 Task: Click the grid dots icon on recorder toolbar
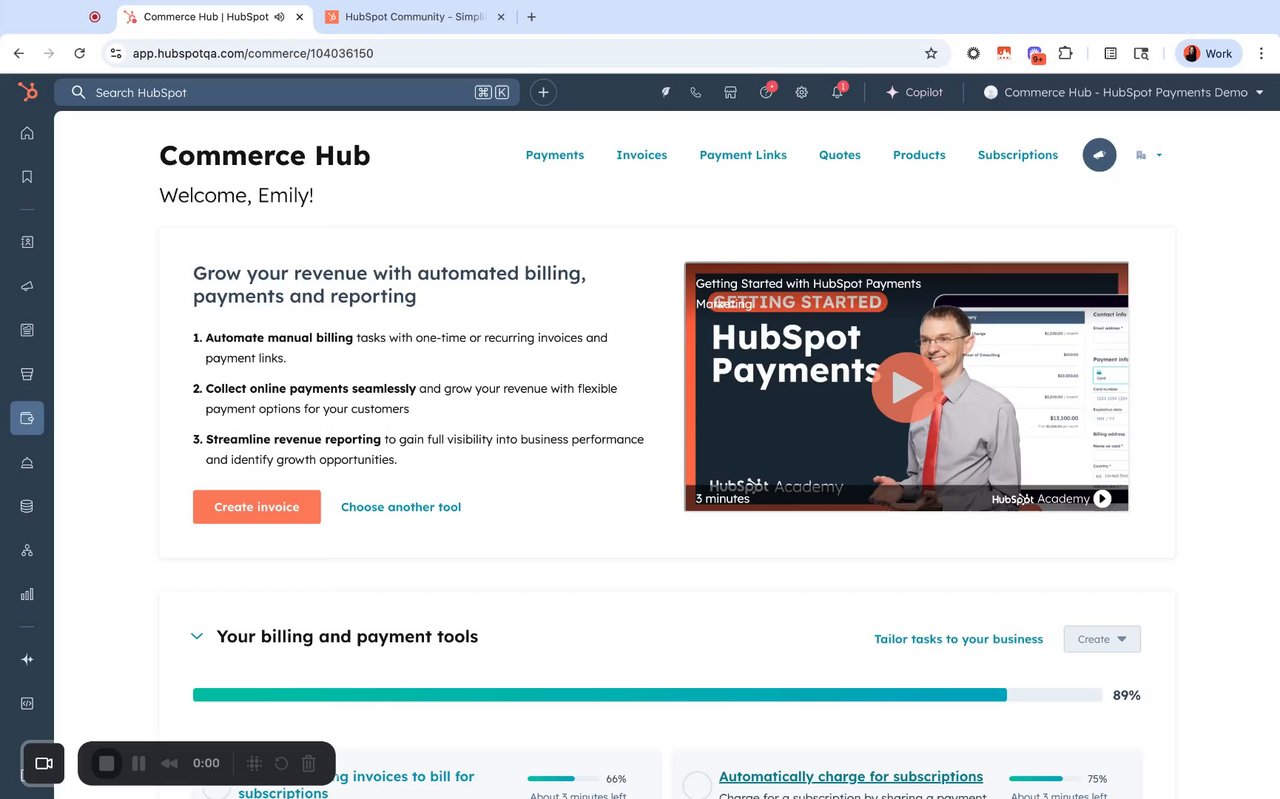point(254,763)
